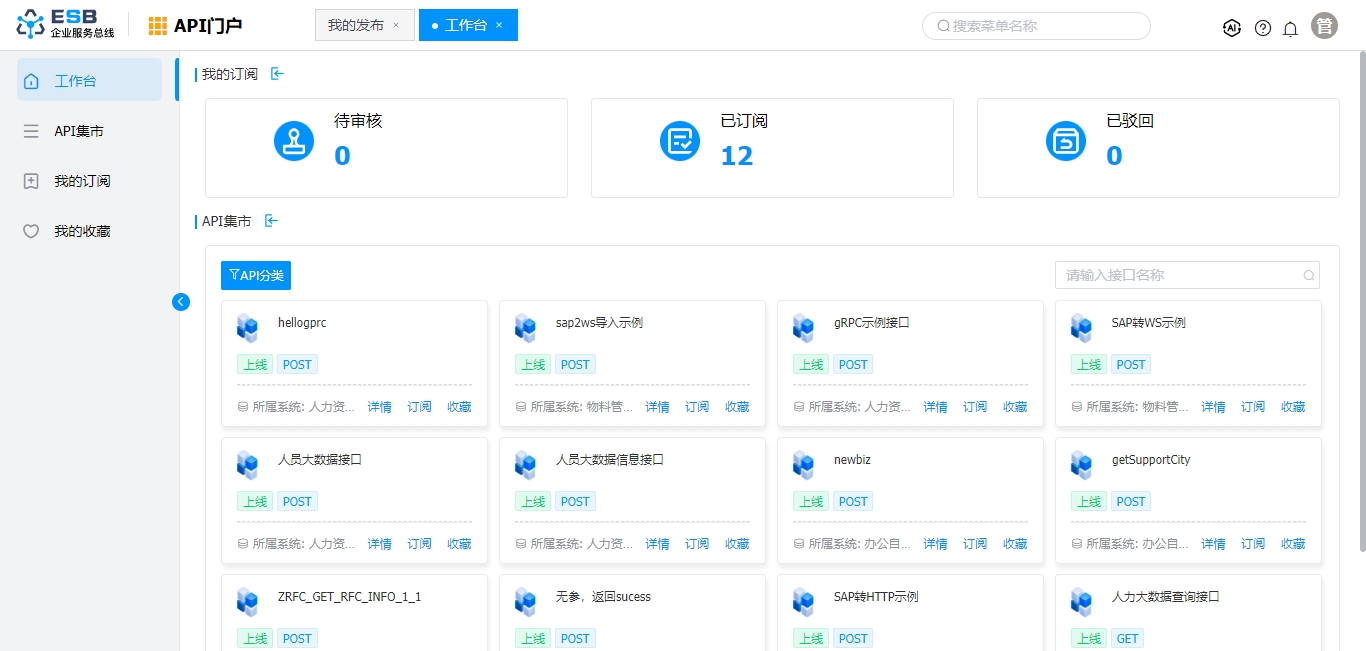
Task: Open the API门户 grid app icon
Action: click(x=158, y=26)
